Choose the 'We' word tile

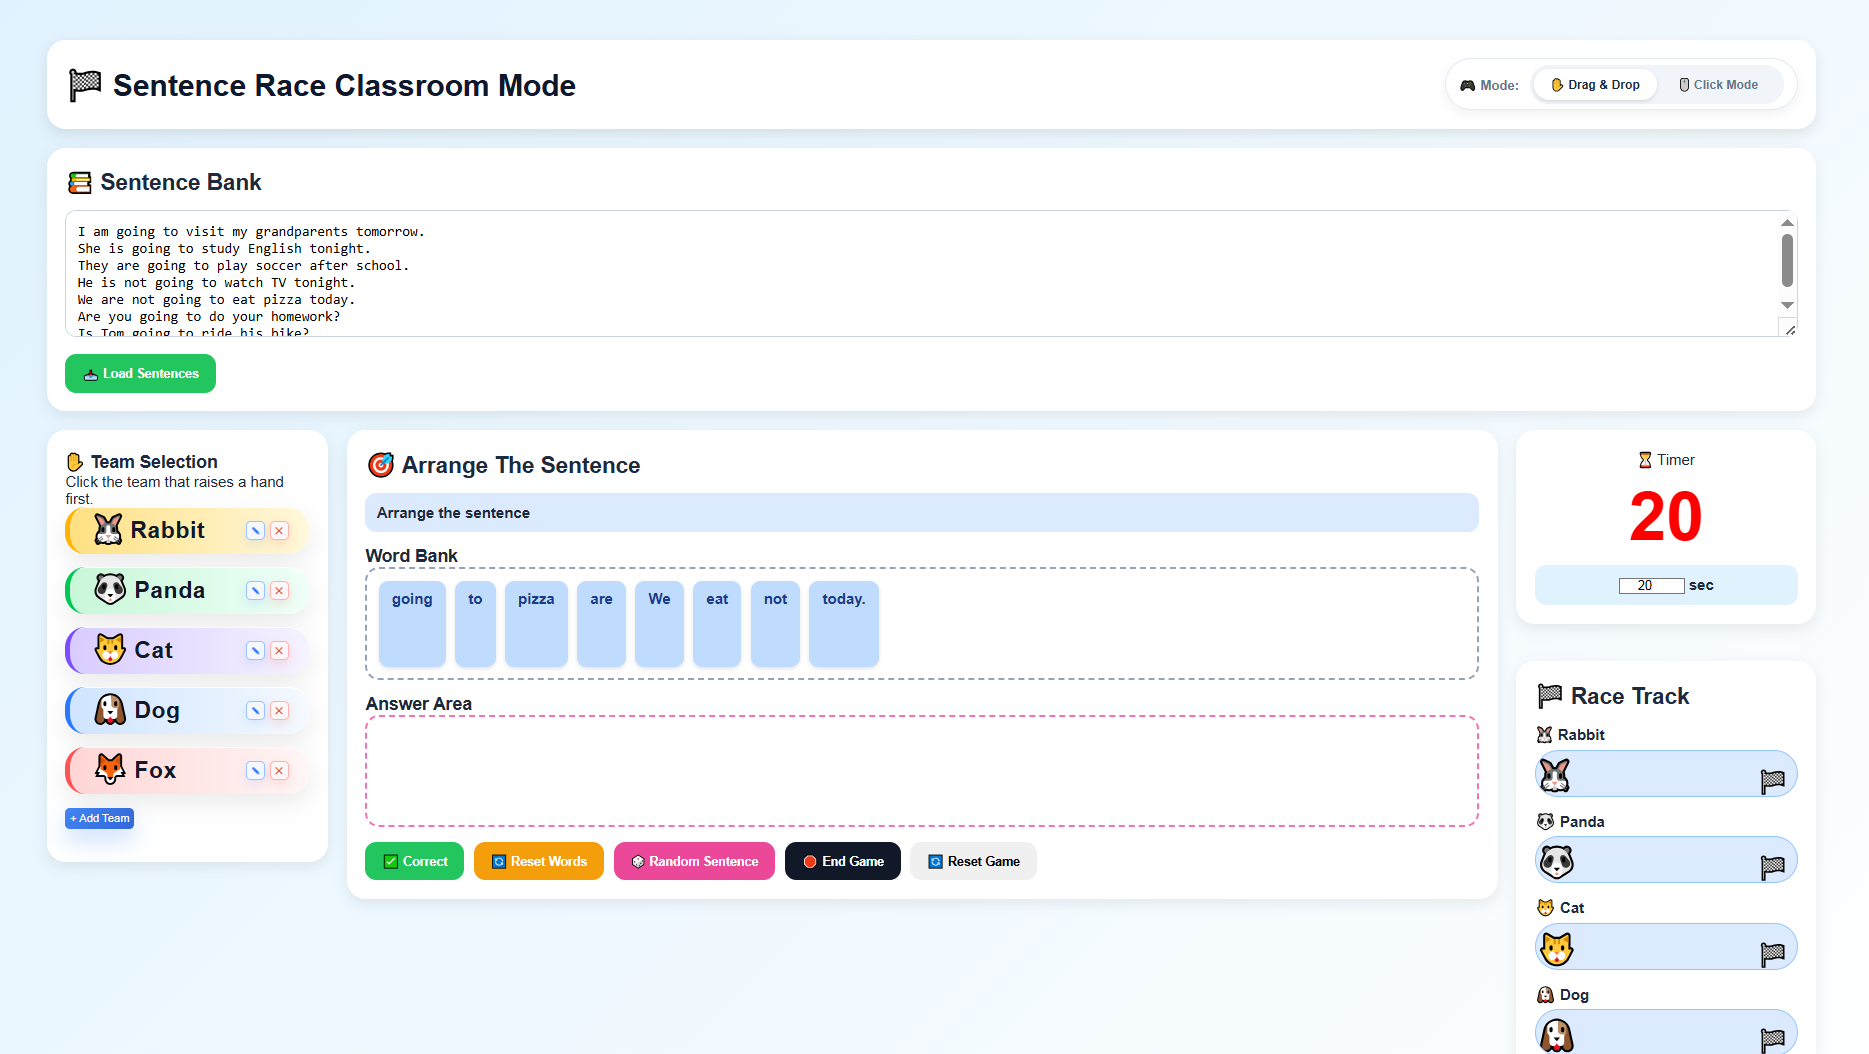point(659,624)
